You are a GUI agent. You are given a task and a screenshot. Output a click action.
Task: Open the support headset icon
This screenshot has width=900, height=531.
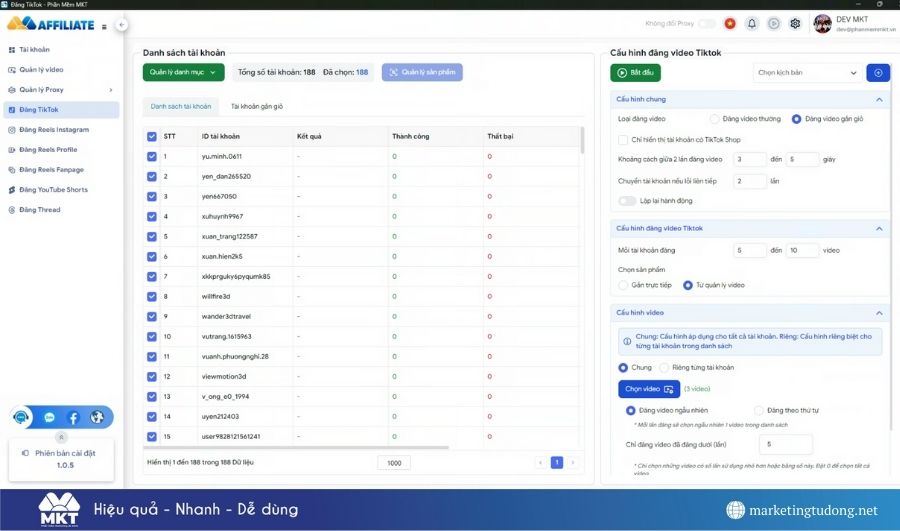coord(21,417)
